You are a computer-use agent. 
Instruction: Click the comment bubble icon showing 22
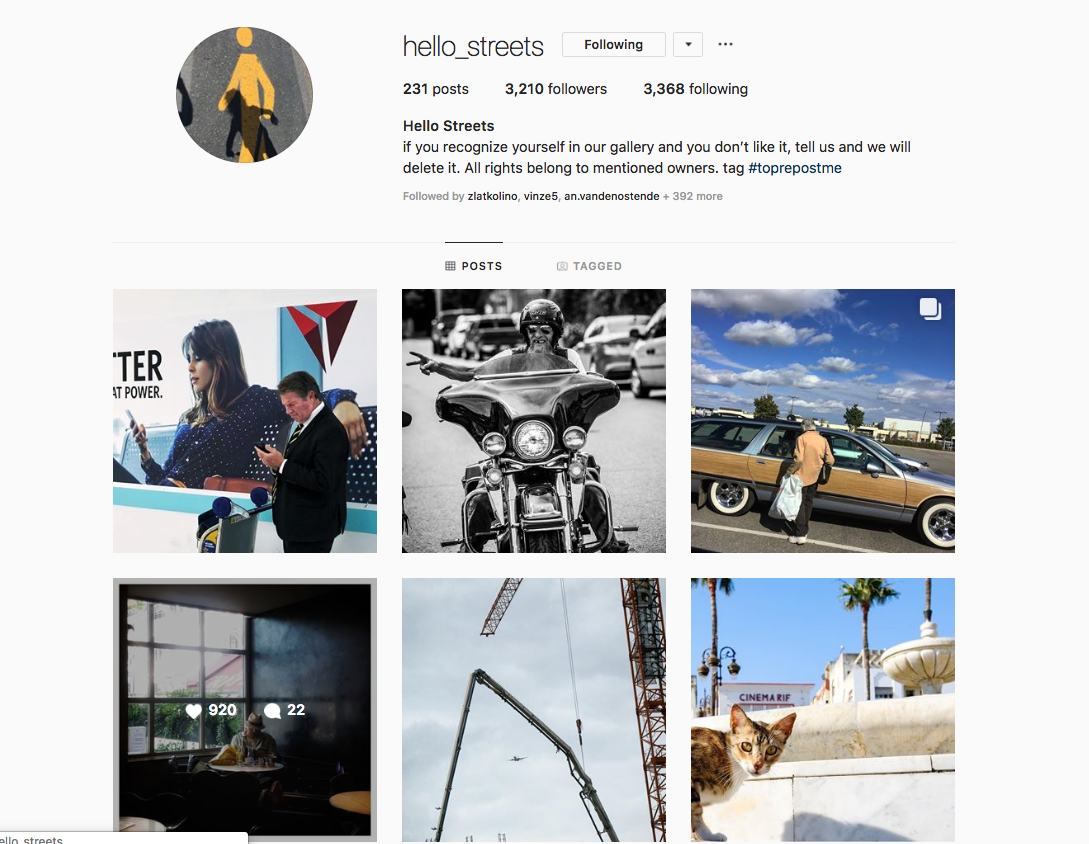[x=272, y=710]
